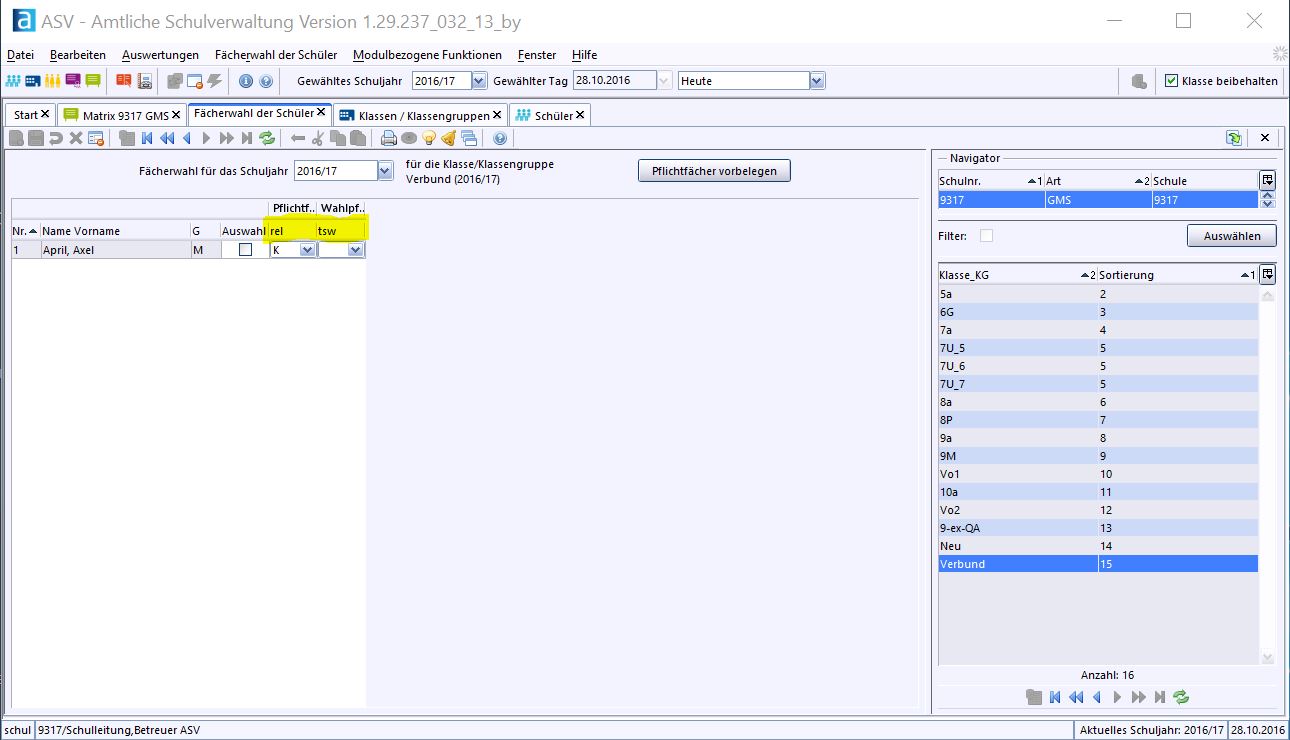Click the broom icon in module toolbar
The height and width of the screenshot is (740, 1290).
(449, 138)
